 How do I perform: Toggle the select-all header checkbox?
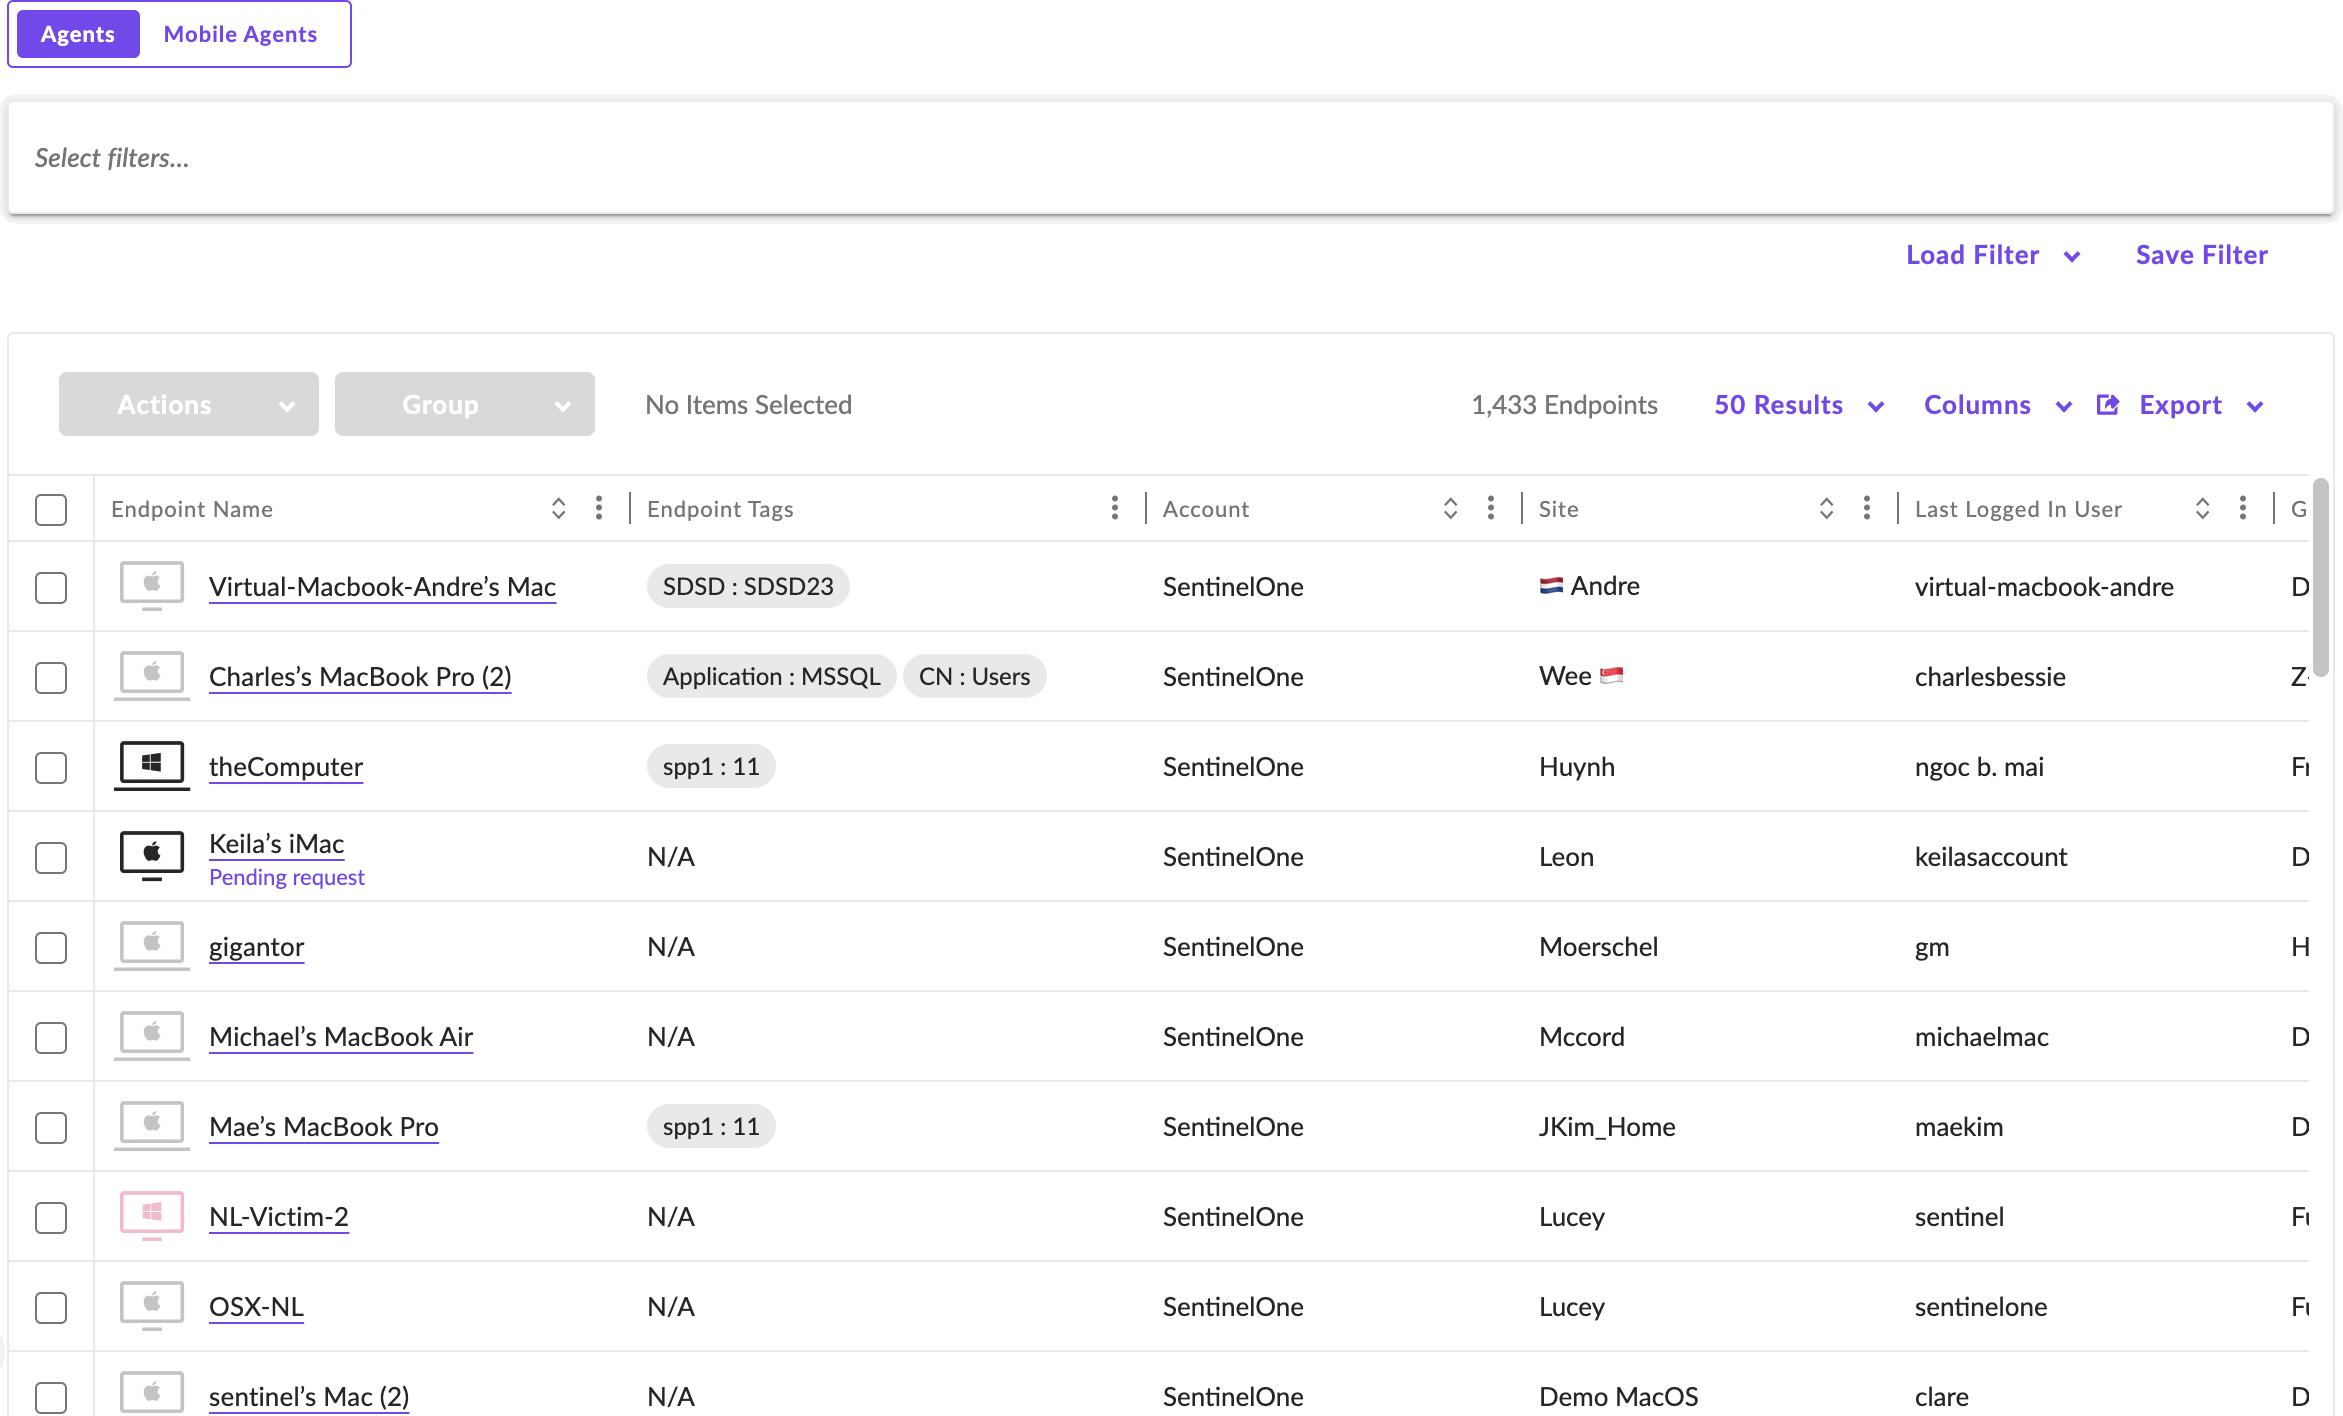click(x=51, y=509)
